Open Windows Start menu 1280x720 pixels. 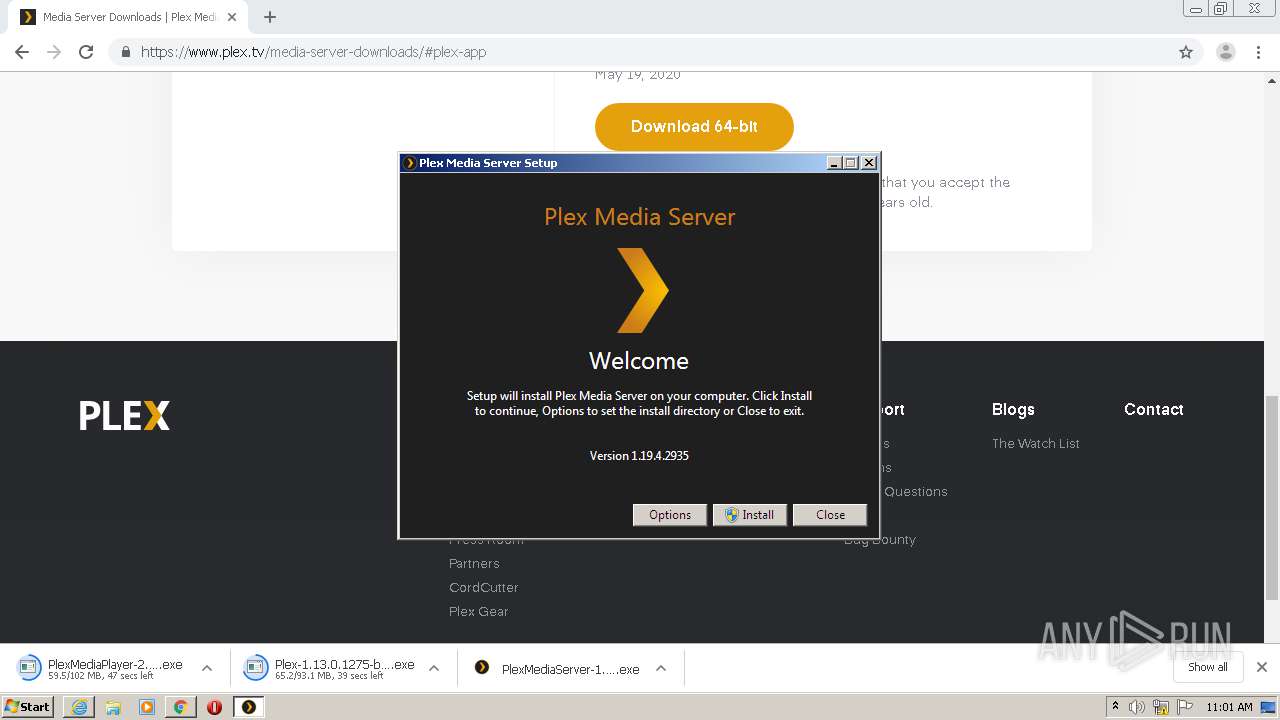tap(28, 706)
